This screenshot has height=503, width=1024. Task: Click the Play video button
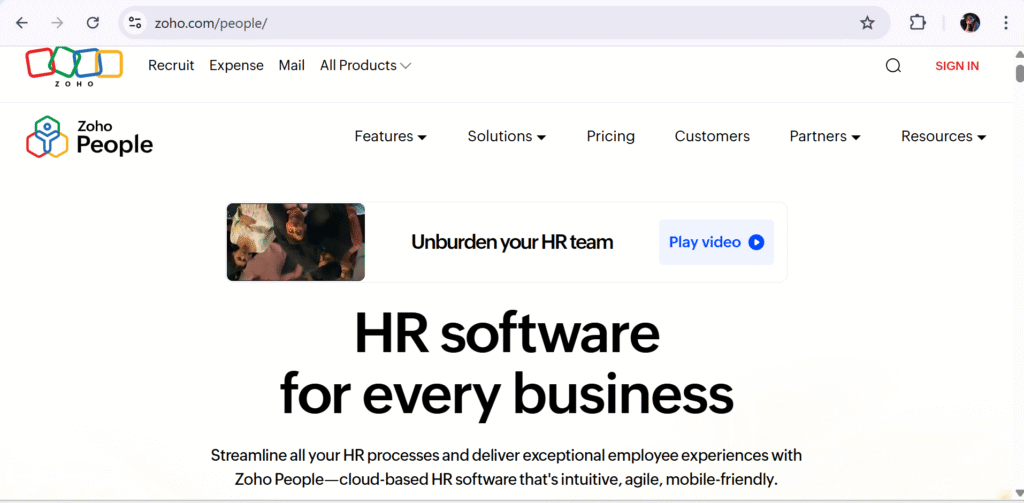point(716,242)
